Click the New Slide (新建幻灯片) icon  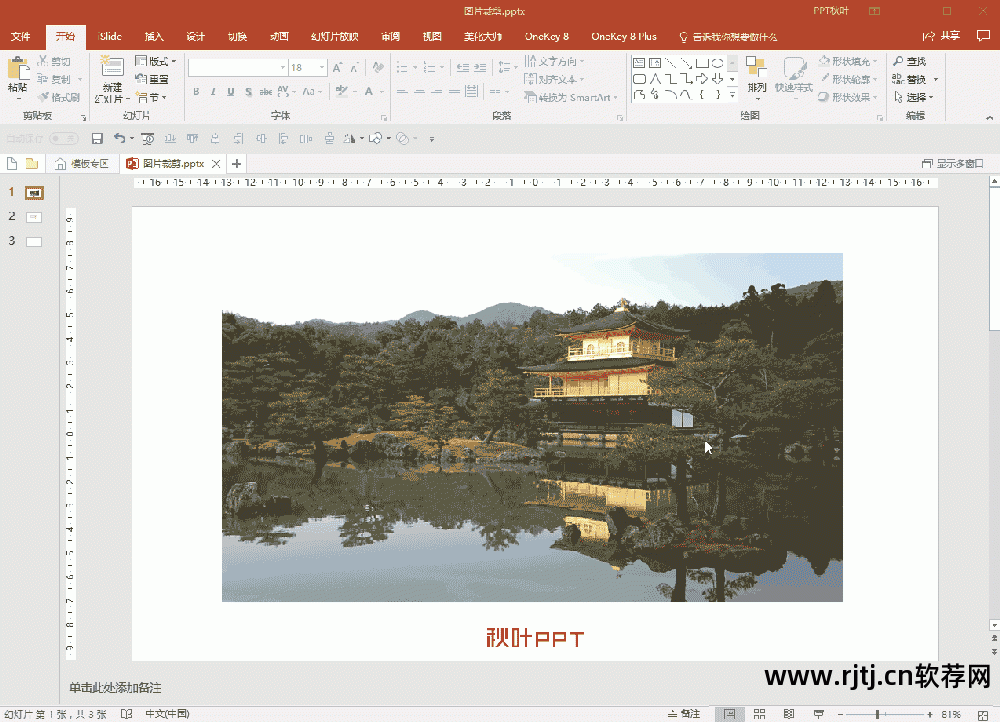point(112,70)
